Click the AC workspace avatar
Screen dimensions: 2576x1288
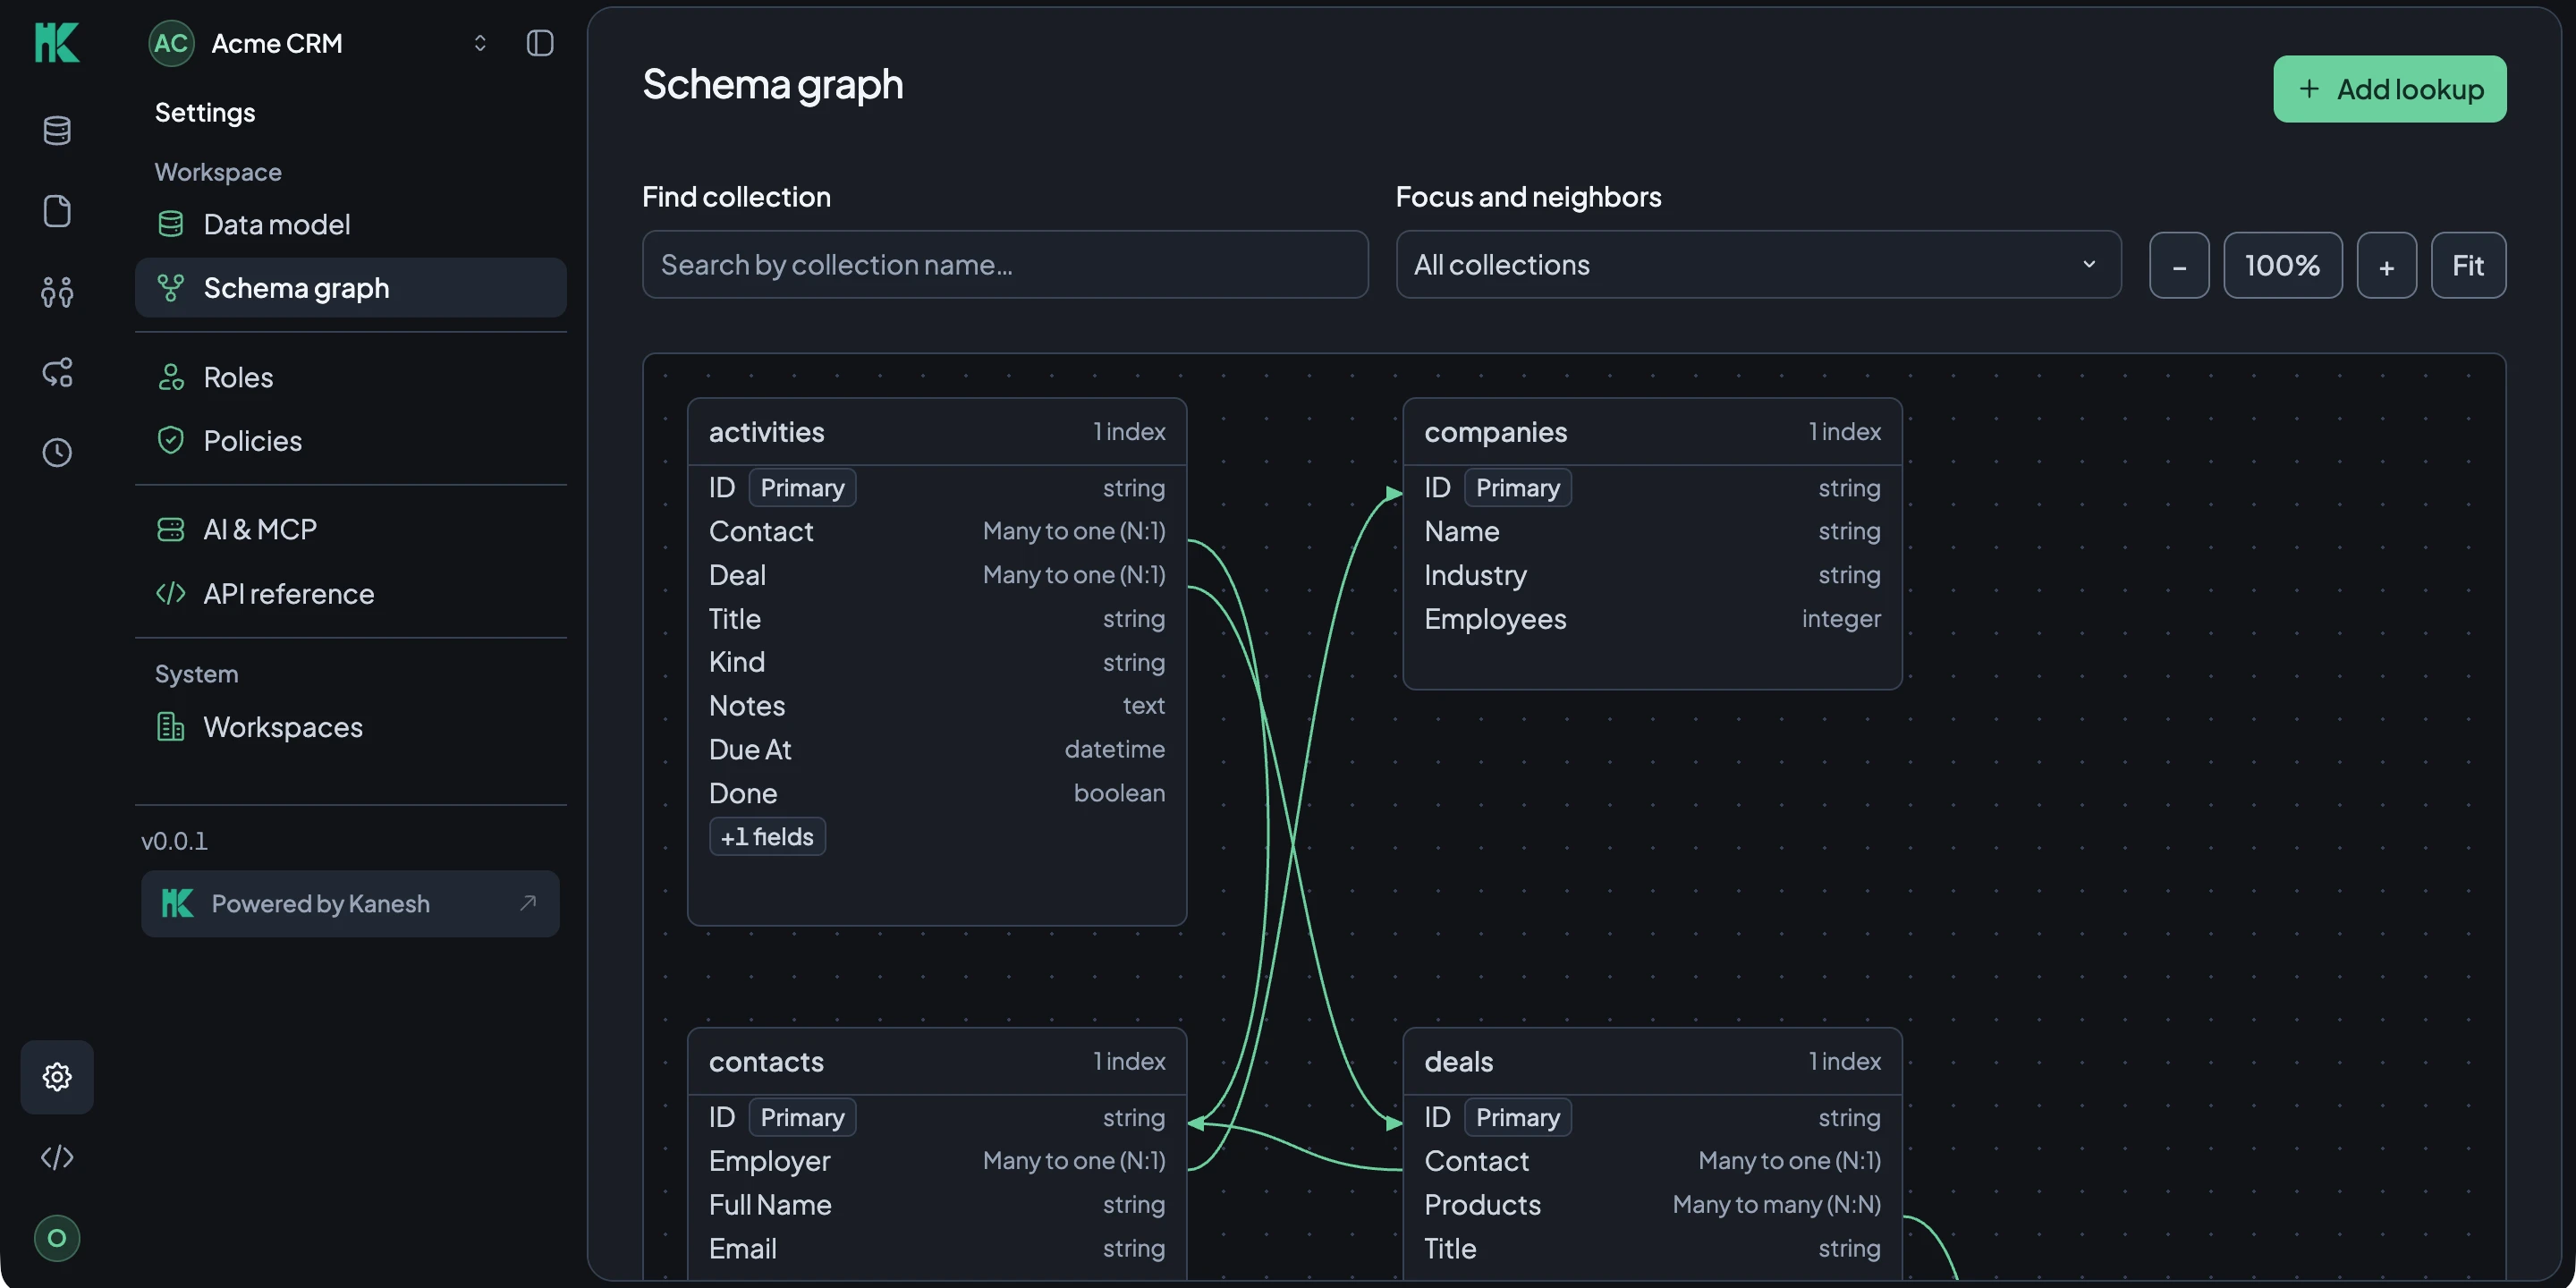point(171,43)
